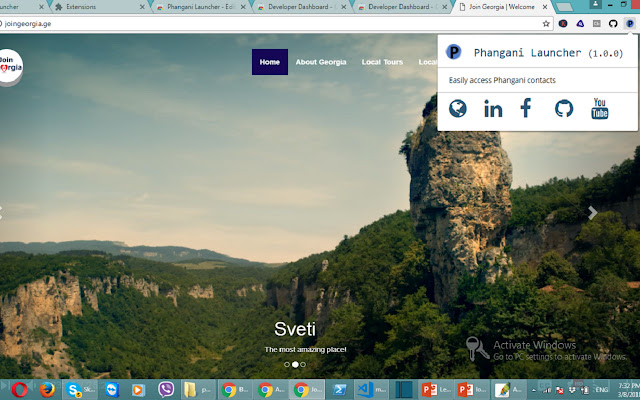
Task: Click the gray card extension icon
Action: [597, 24]
